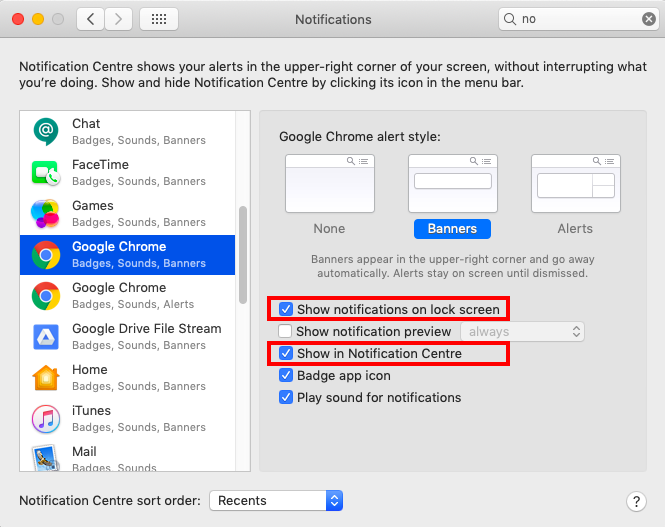The height and width of the screenshot is (527, 665).
Task: Click the None label button
Action: (x=329, y=229)
